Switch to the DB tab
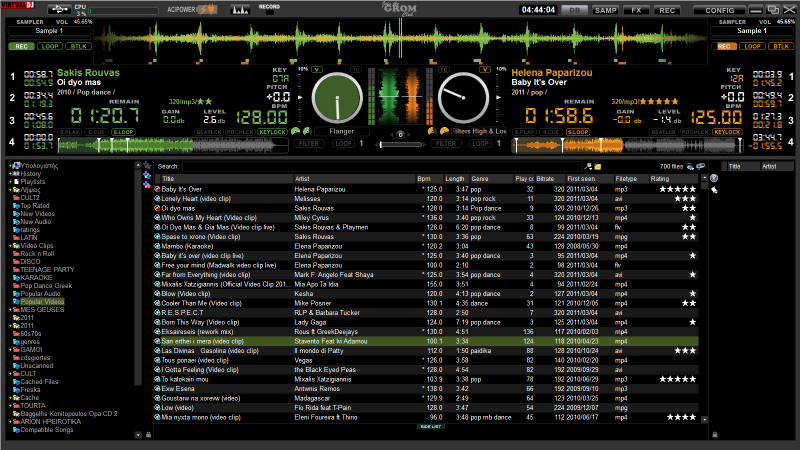This screenshot has height=450, width=800. point(574,10)
